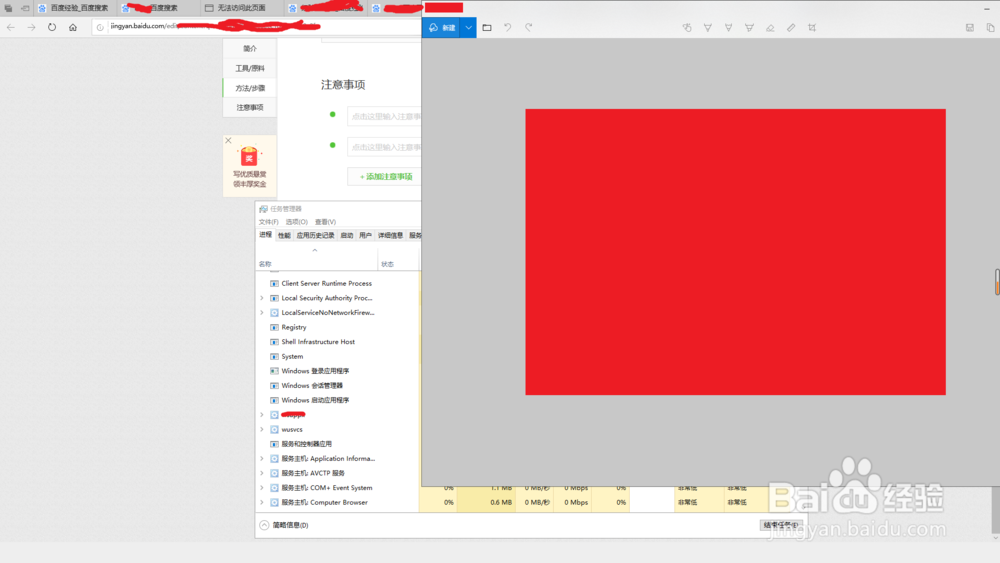Click the site info icon in the address bar
This screenshot has height=563, width=1000.
(x=100, y=27)
